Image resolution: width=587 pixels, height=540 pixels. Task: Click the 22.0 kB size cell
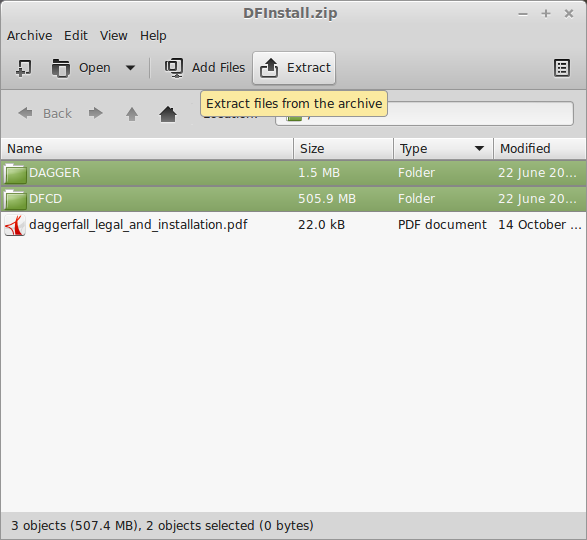[321, 225]
